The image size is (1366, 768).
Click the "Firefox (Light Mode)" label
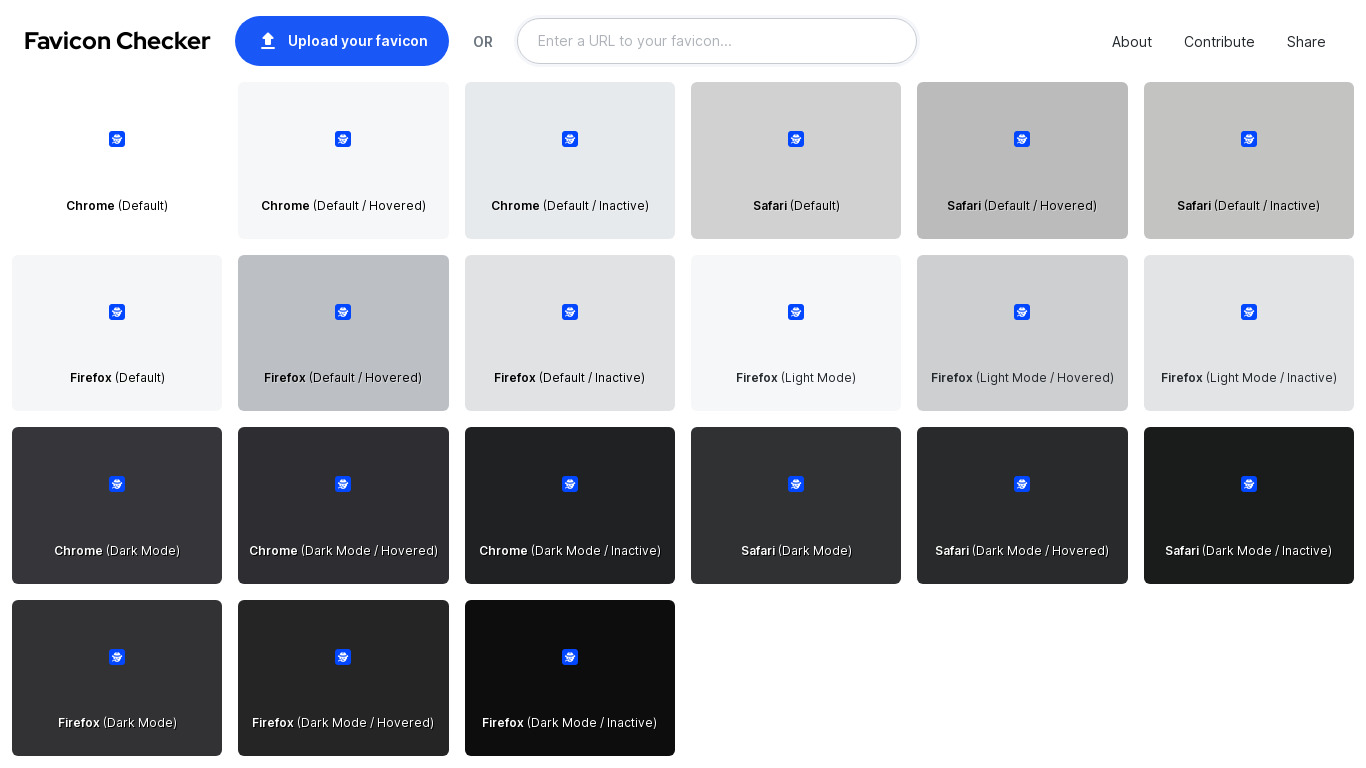pyautogui.click(x=796, y=378)
